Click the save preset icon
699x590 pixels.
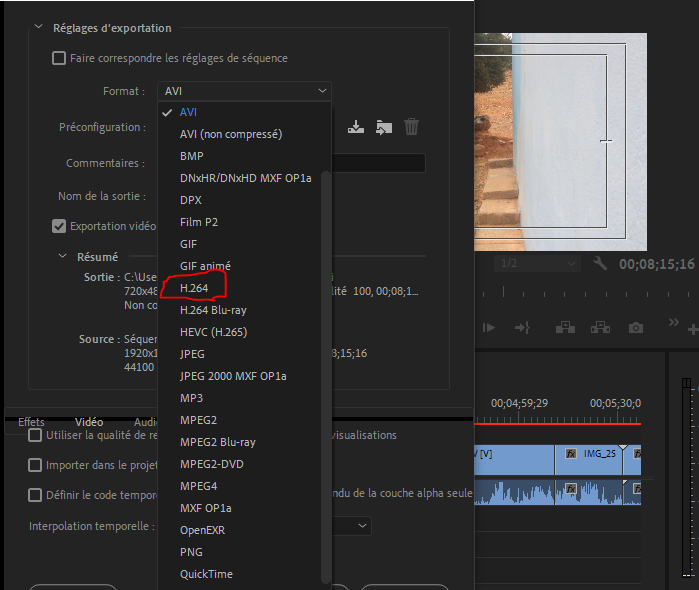point(356,127)
